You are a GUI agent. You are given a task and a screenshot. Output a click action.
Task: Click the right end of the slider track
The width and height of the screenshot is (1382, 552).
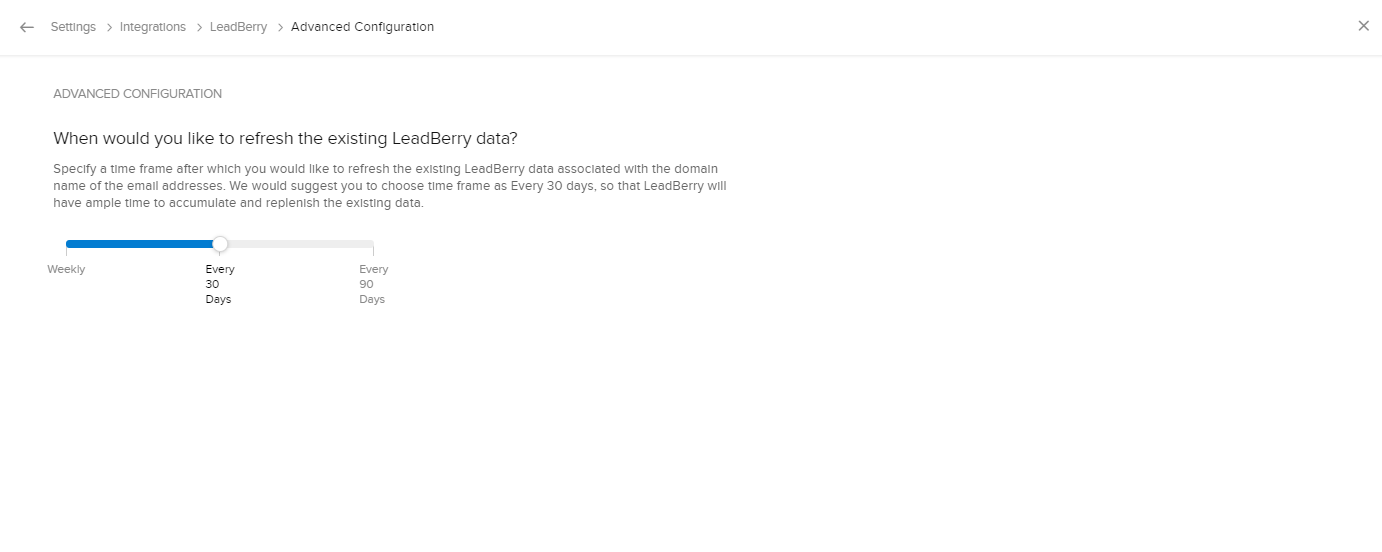click(x=371, y=244)
